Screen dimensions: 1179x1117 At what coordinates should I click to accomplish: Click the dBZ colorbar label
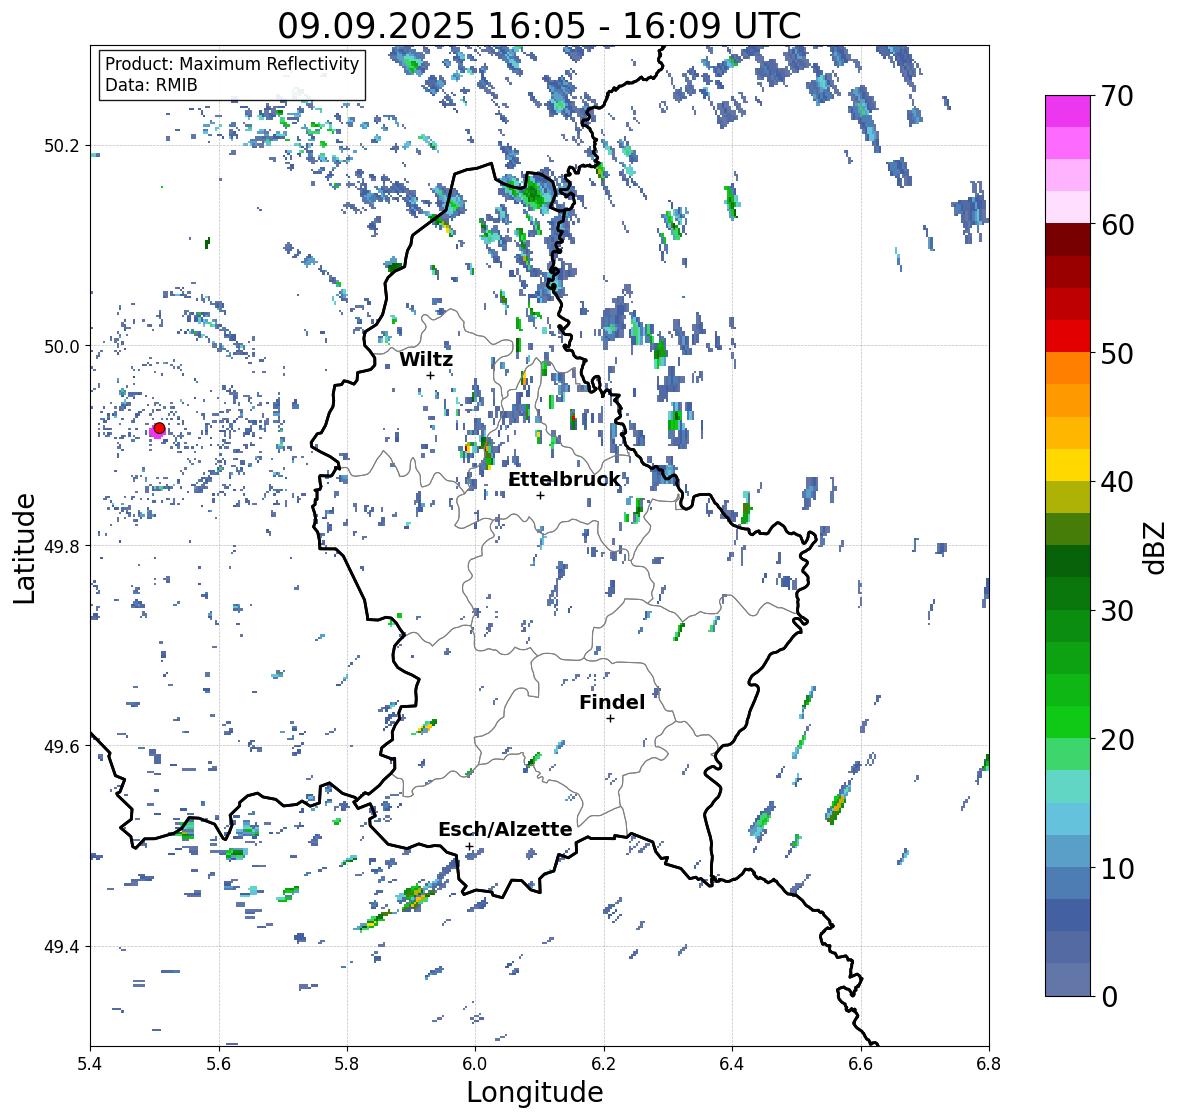pyautogui.click(x=1156, y=548)
